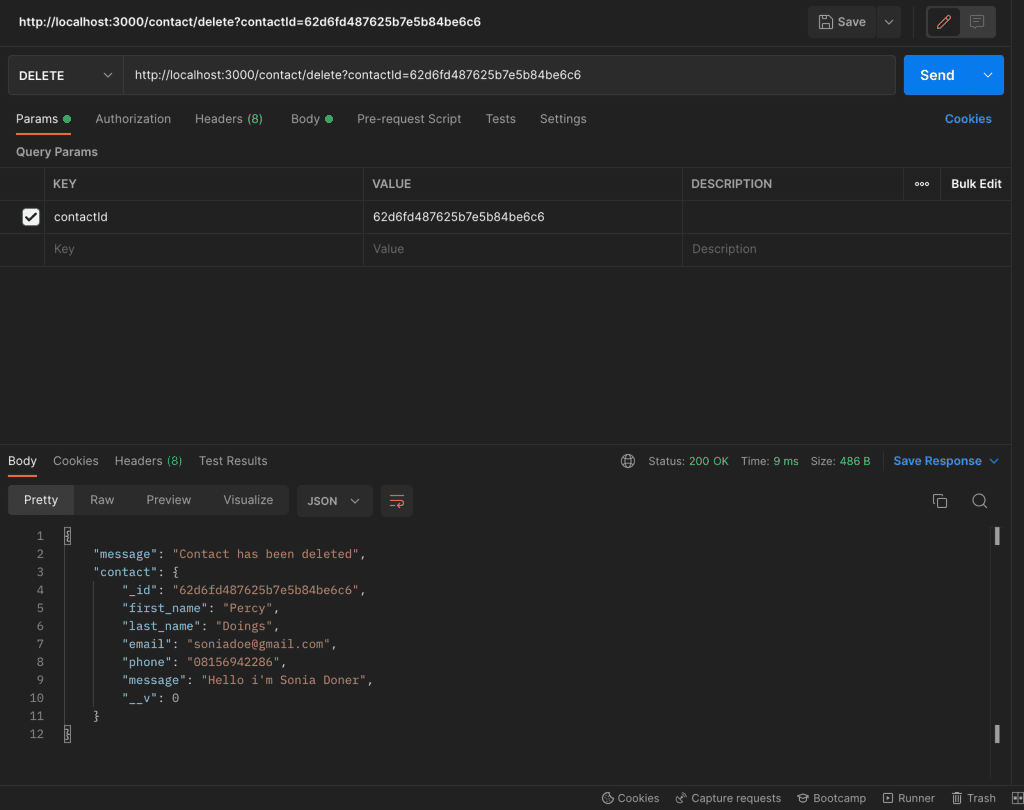Expand the Send button arrow

tap(988, 75)
